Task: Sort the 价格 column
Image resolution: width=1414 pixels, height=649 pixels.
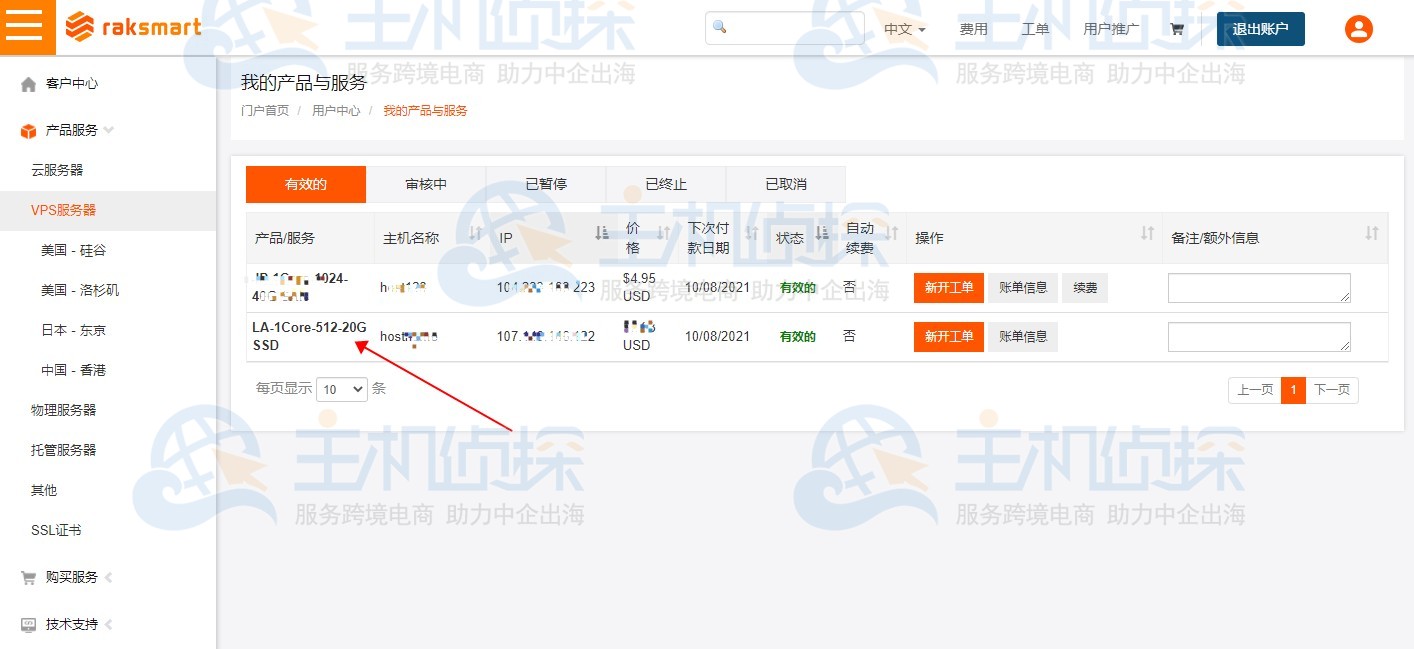Action: coord(662,232)
